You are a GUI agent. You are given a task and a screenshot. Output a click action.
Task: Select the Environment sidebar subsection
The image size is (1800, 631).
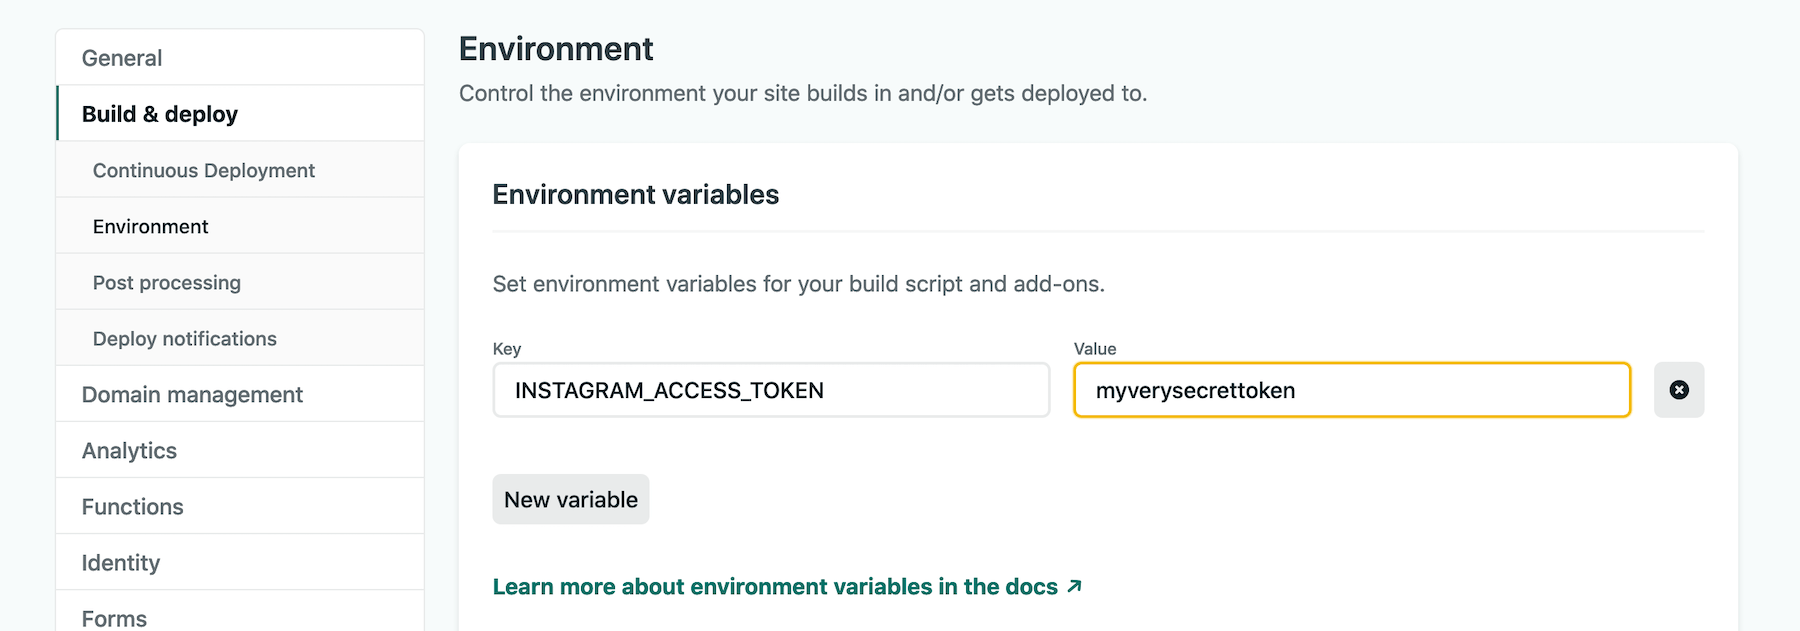(x=151, y=227)
